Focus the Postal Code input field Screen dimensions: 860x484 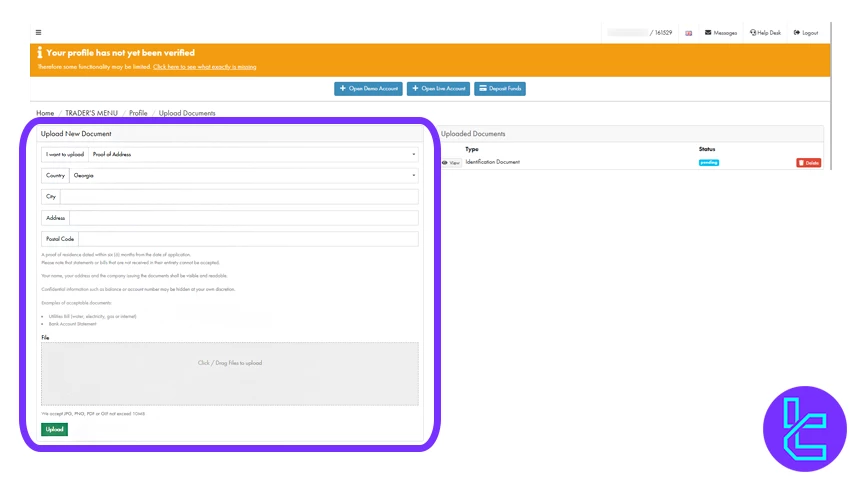(x=248, y=239)
